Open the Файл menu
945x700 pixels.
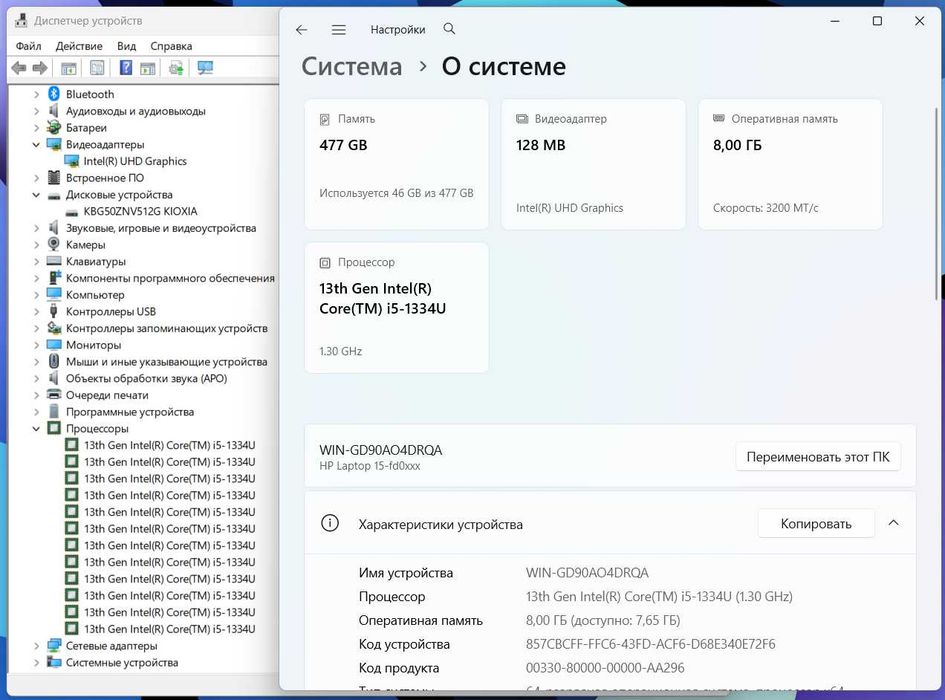pos(28,46)
